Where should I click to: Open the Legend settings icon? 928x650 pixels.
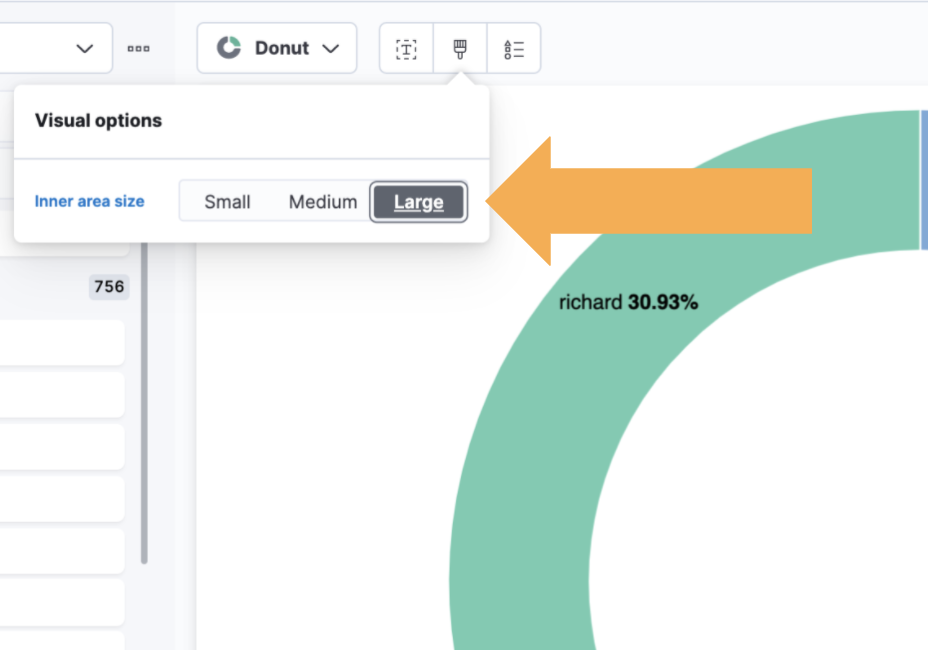pos(514,48)
